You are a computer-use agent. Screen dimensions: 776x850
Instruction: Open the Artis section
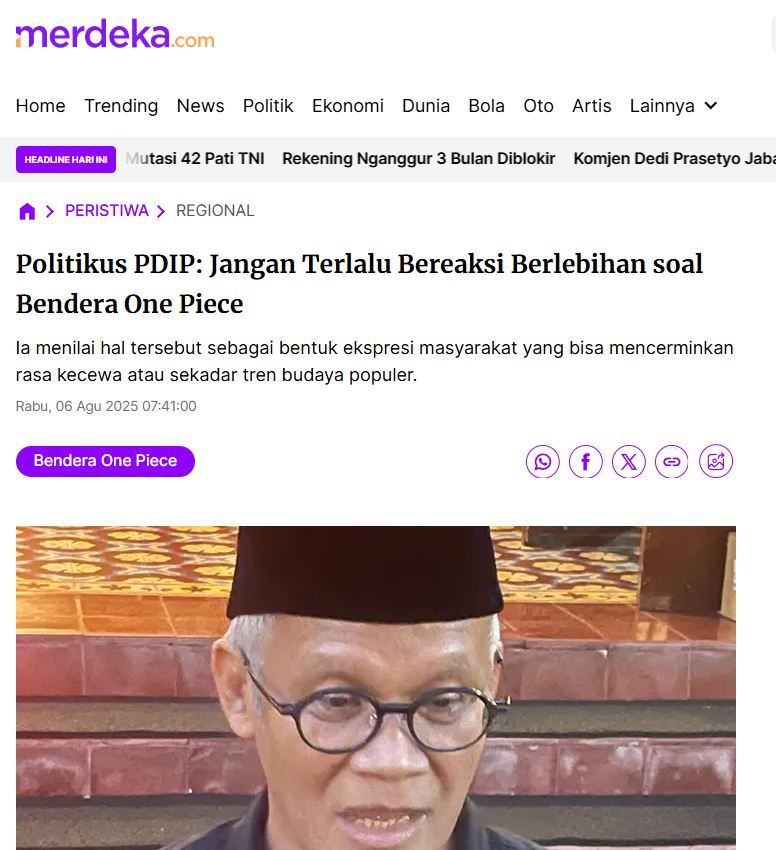(x=592, y=106)
